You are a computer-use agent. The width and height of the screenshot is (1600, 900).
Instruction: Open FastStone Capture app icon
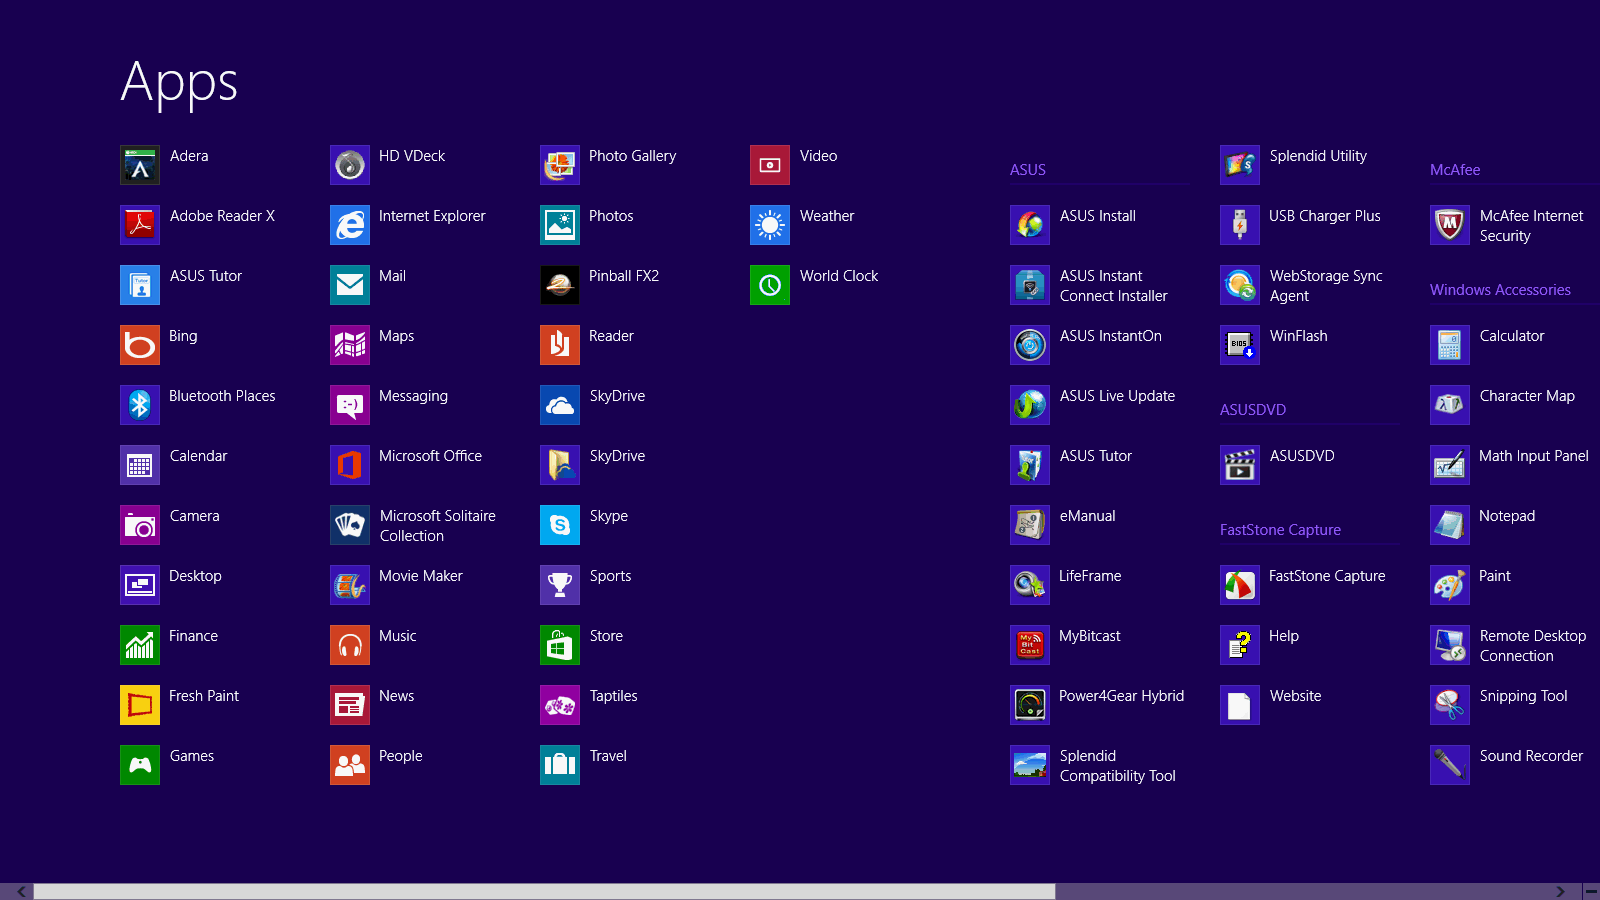(x=1240, y=585)
